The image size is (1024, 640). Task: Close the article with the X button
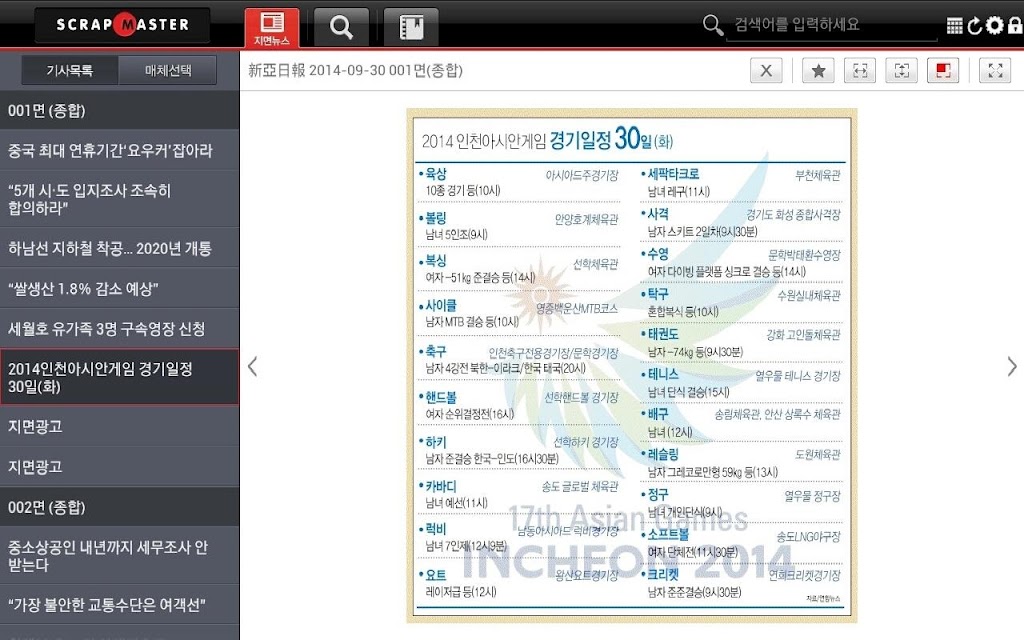pyautogui.click(x=766, y=71)
